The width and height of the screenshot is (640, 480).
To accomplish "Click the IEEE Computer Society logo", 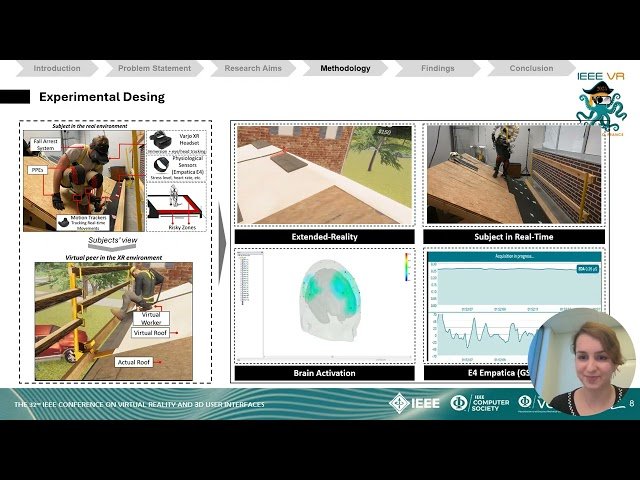I will point(480,403).
